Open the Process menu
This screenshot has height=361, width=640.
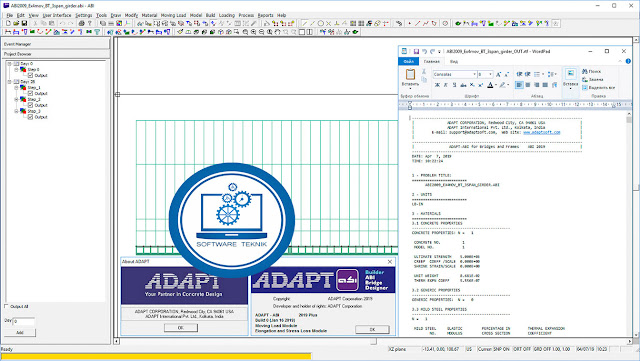(x=246, y=15)
